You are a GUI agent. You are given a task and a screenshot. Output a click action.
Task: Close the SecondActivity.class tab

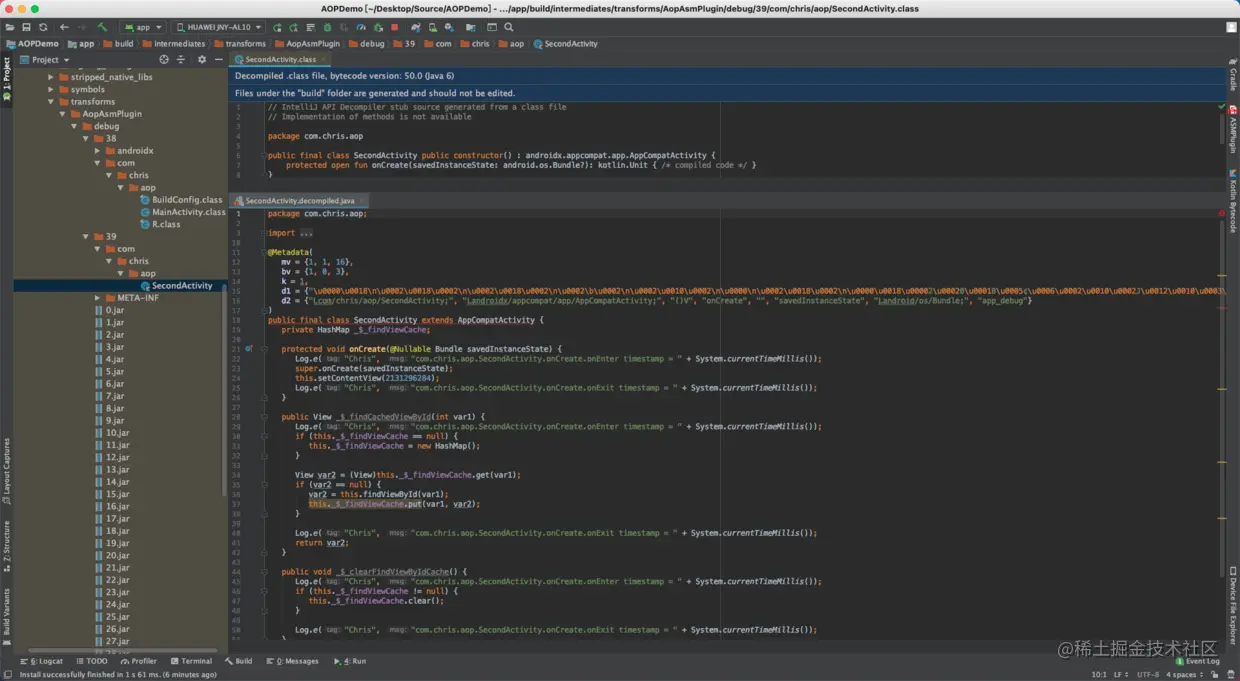click(x=323, y=59)
